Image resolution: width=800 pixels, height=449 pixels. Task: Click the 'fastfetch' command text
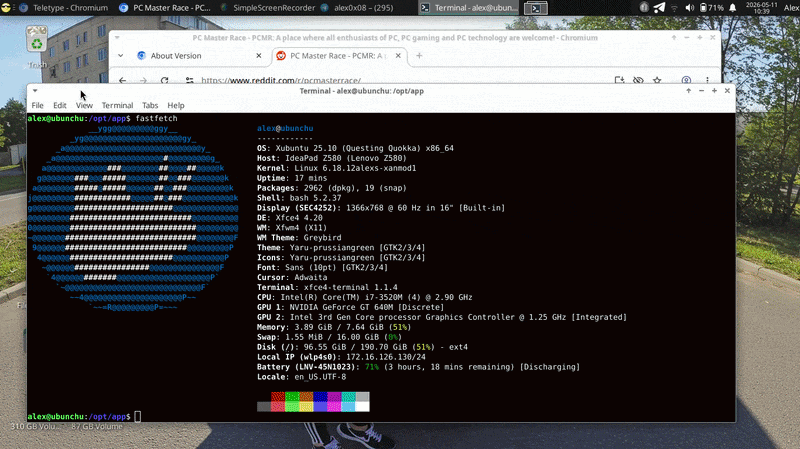[x=157, y=118]
